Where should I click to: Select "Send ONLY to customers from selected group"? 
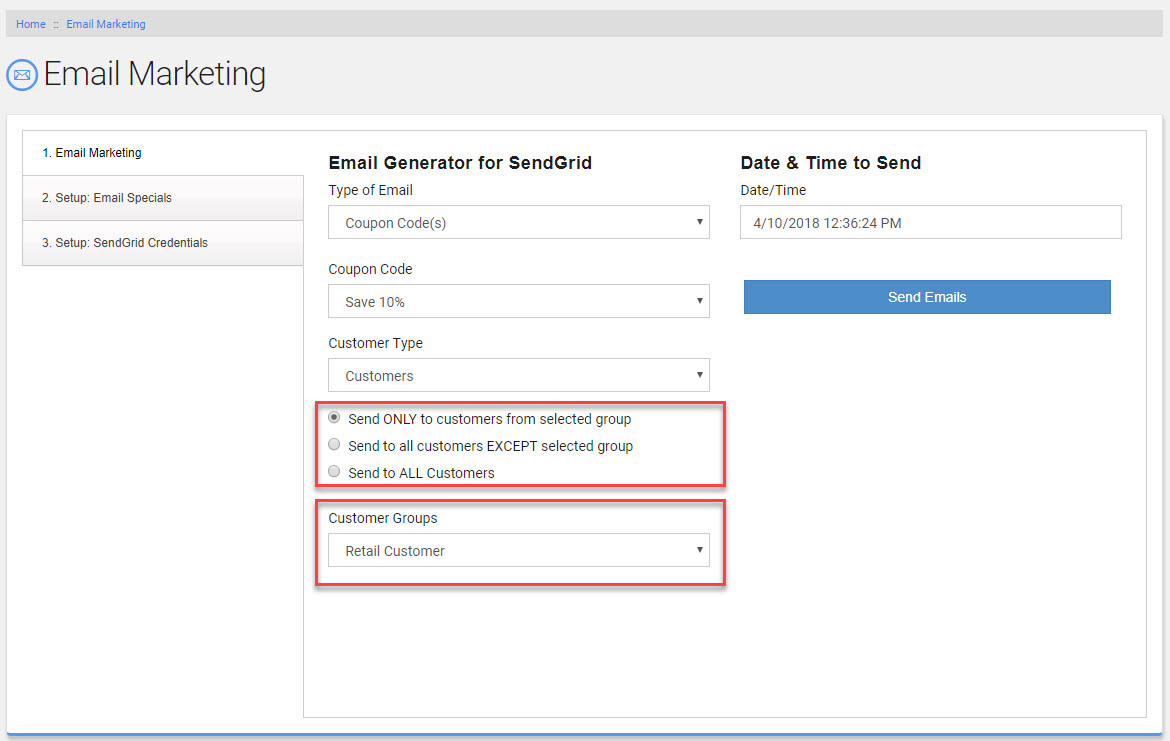pos(334,418)
